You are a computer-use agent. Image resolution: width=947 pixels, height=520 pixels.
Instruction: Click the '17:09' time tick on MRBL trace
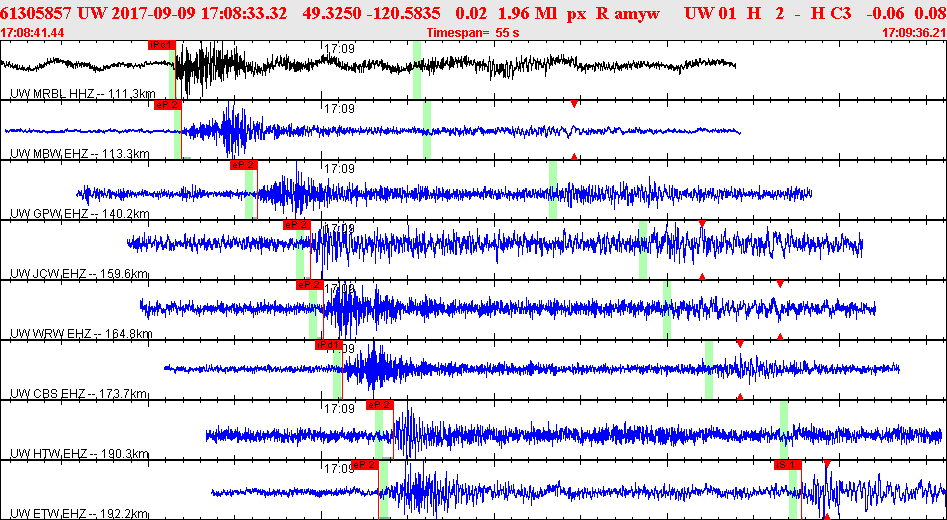339,48
